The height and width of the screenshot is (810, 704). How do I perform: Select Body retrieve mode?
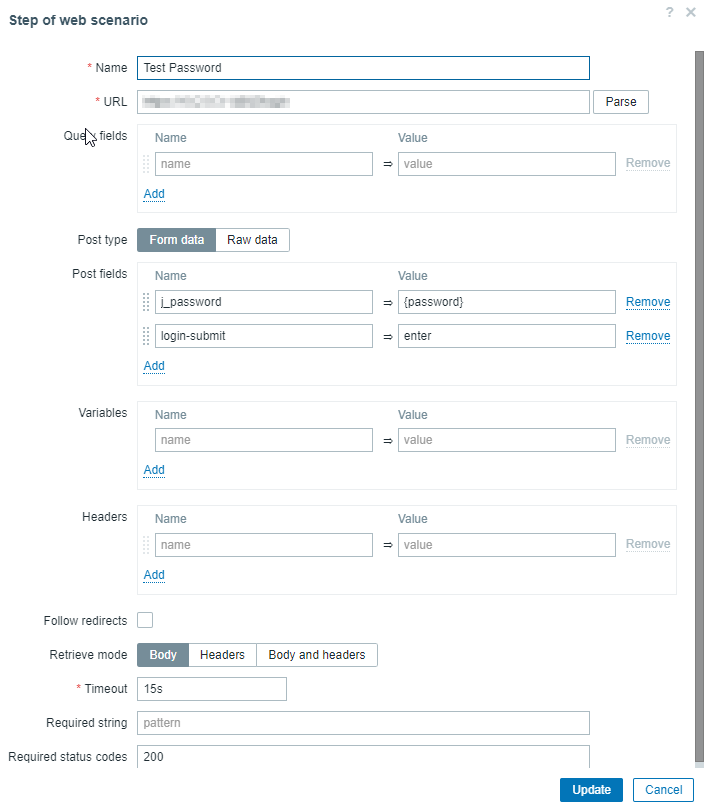tap(163, 655)
